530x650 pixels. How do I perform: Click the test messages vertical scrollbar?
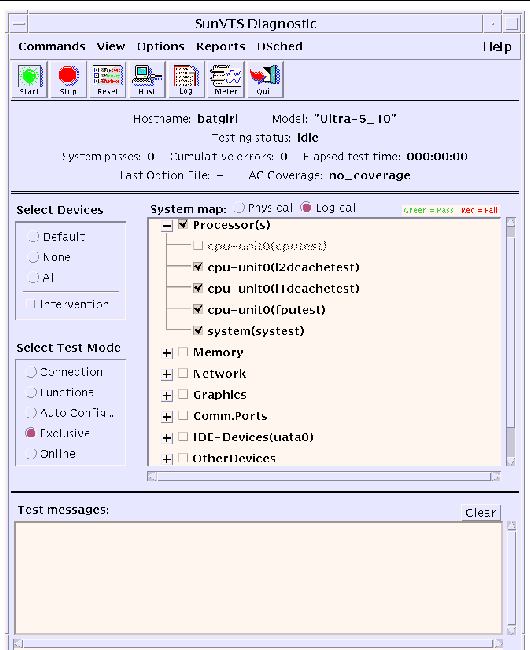click(511, 578)
